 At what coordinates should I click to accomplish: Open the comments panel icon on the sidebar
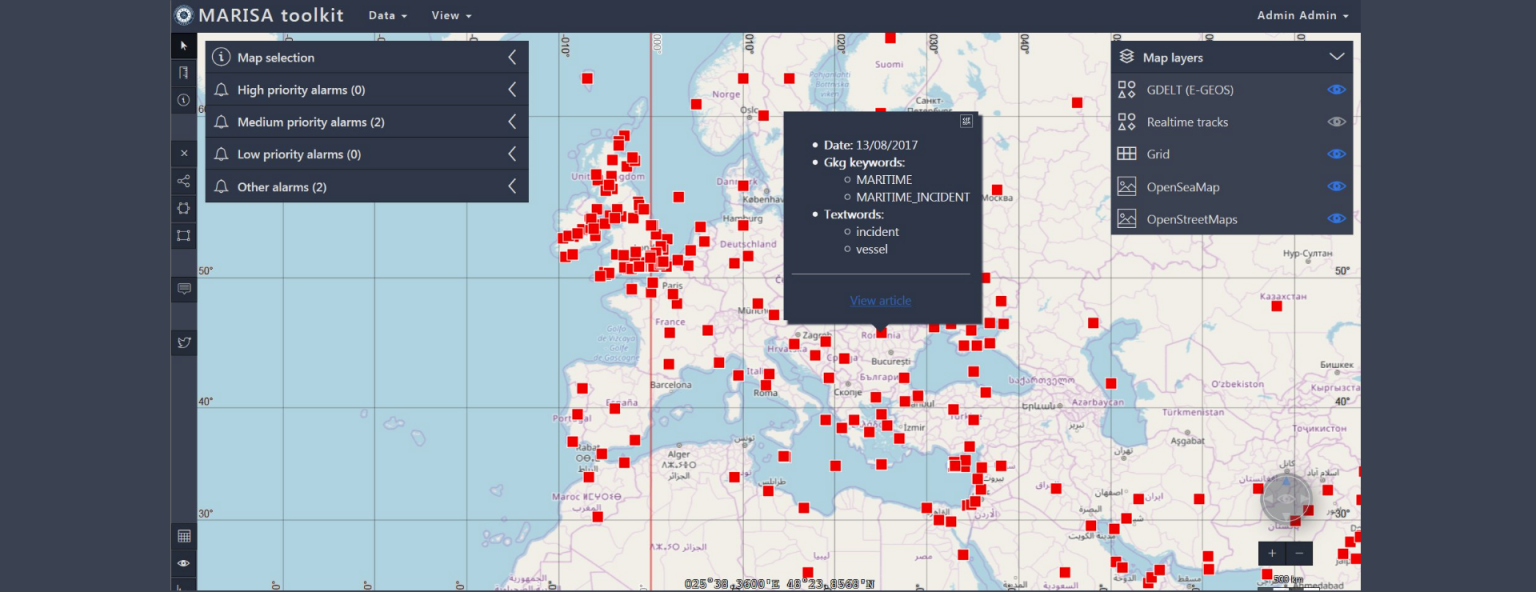[x=183, y=288]
